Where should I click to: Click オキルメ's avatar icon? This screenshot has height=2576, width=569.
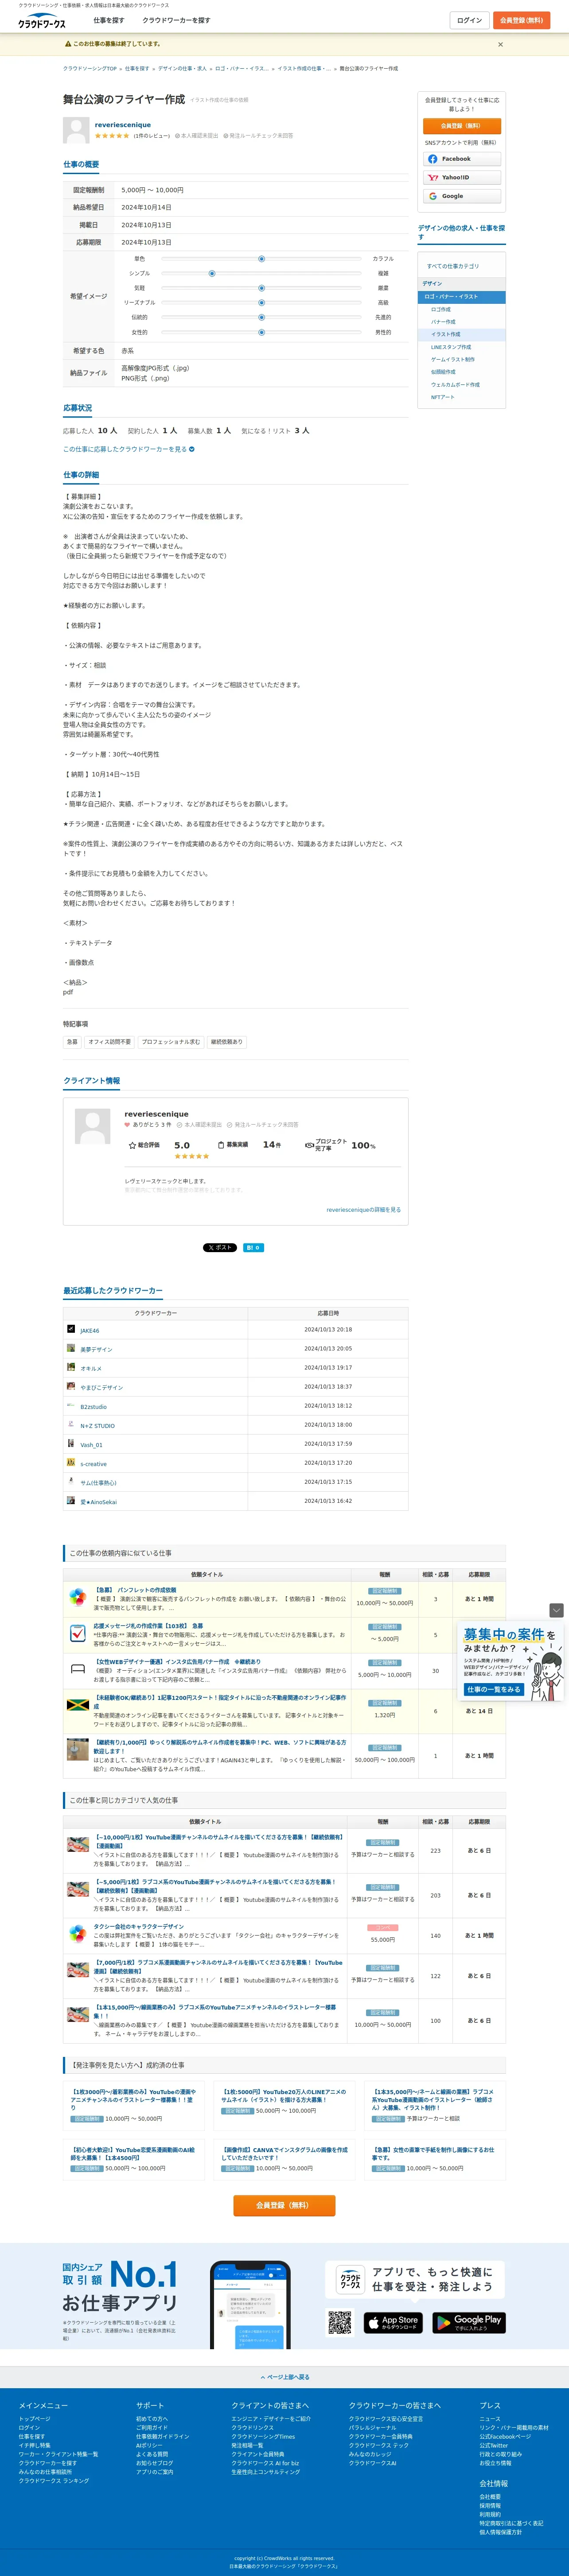click(x=71, y=1367)
